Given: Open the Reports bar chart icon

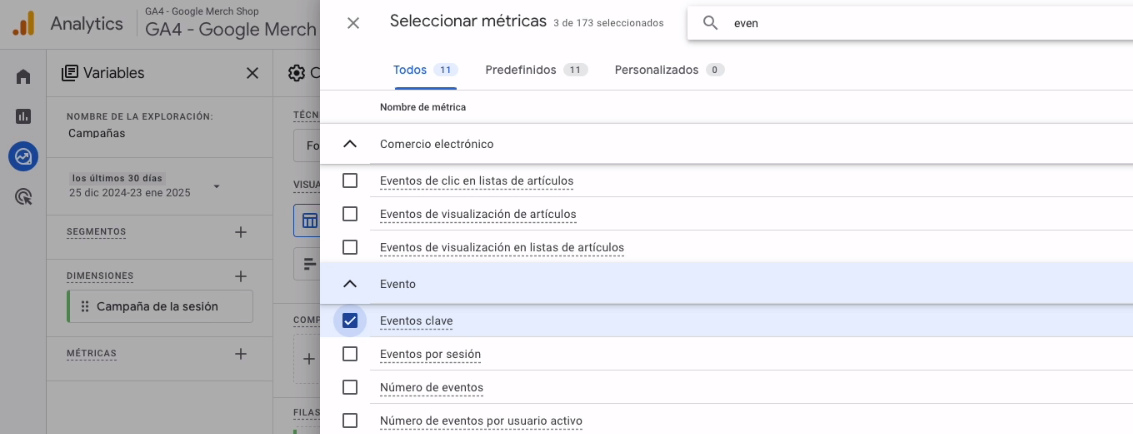Looking at the screenshot, I should (23, 116).
